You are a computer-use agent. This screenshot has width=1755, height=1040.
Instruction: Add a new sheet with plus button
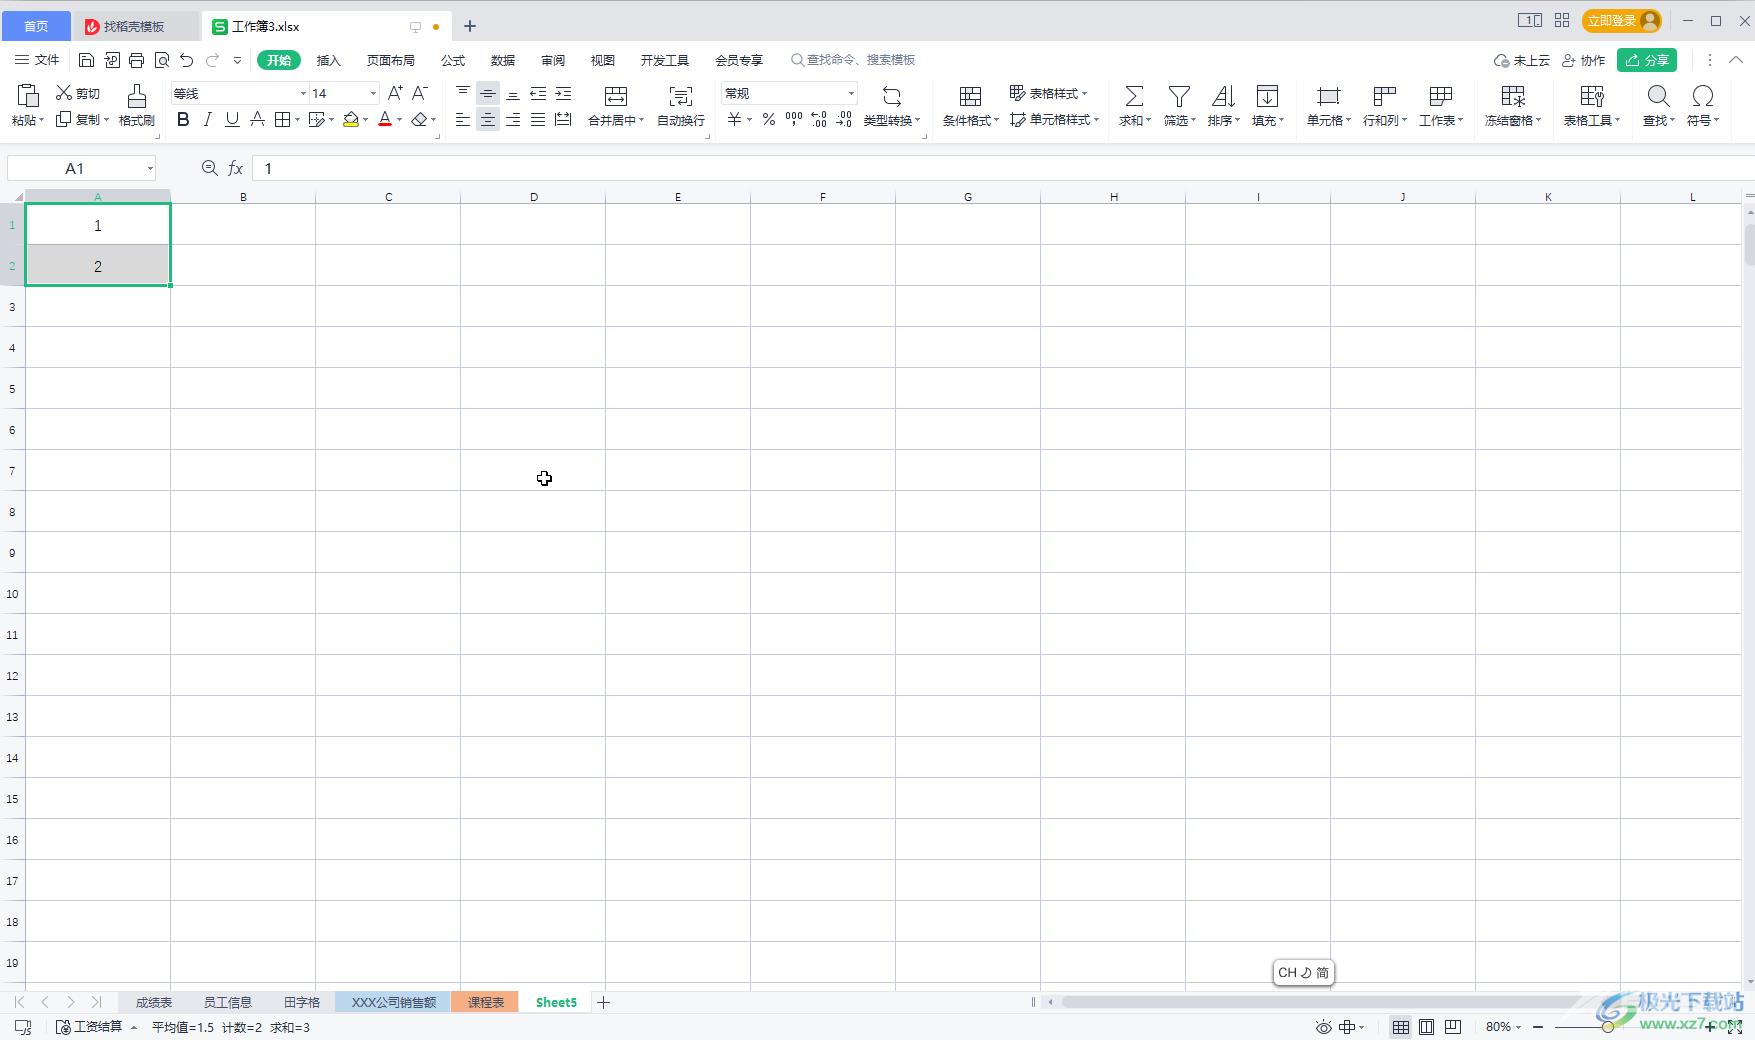point(603,1002)
